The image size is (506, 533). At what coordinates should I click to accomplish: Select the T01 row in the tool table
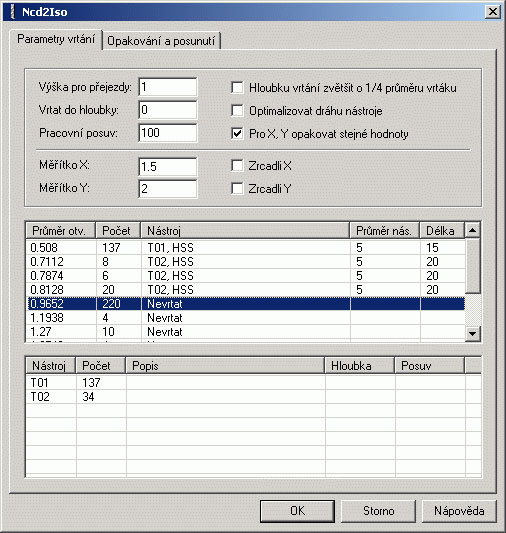(253, 383)
